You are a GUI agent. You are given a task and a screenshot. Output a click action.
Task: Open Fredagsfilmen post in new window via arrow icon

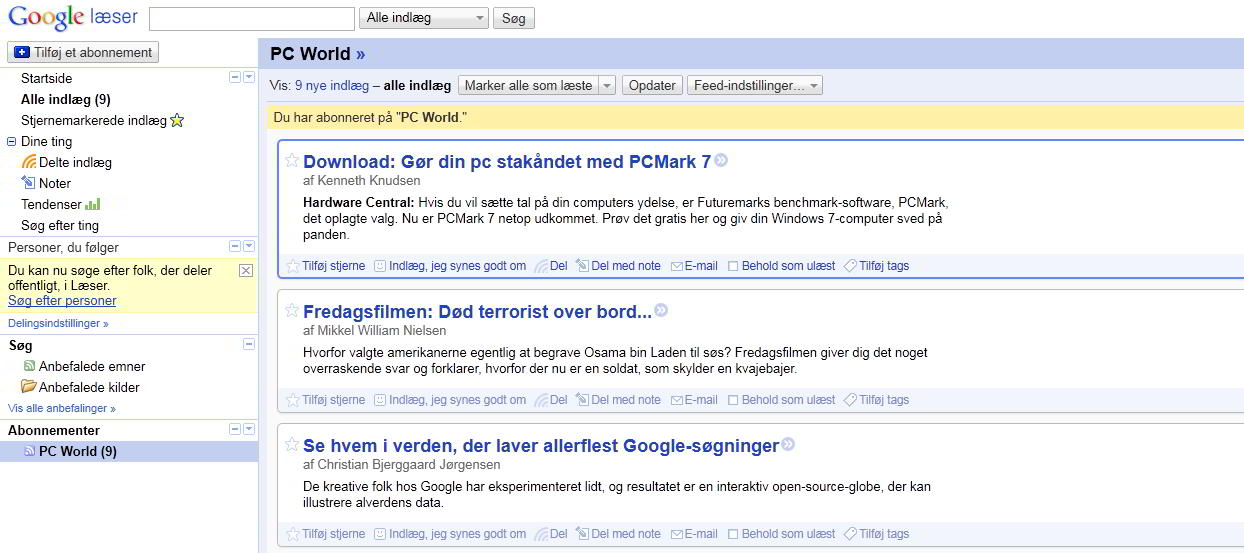(x=661, y=311)
